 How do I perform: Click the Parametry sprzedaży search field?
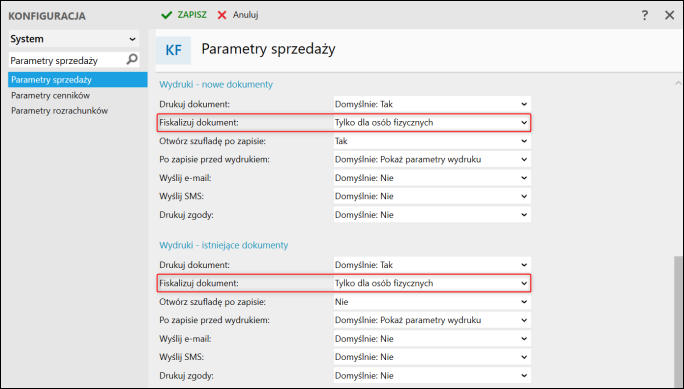[68, 60]
